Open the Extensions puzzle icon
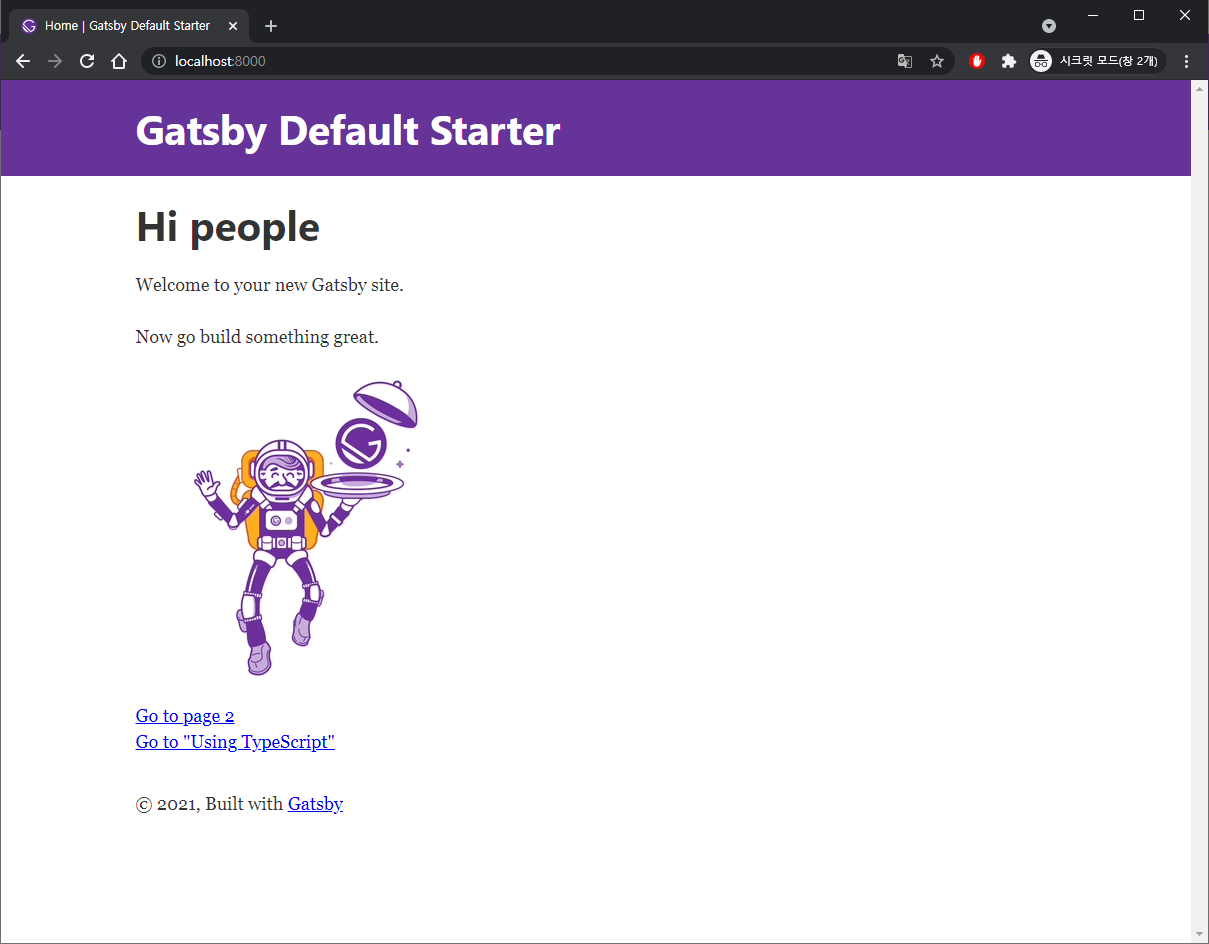 coord(1009,61)
